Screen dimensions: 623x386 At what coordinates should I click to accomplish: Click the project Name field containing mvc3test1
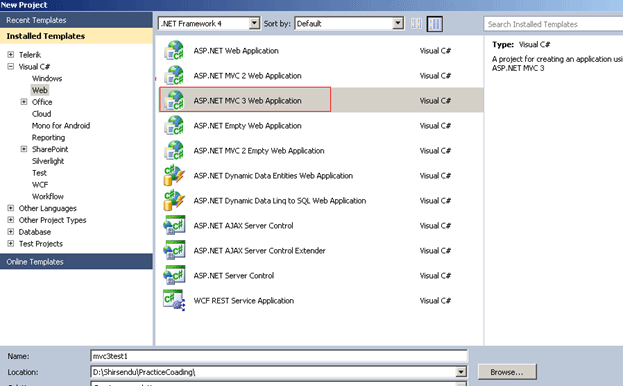click(x=279, y=356)
